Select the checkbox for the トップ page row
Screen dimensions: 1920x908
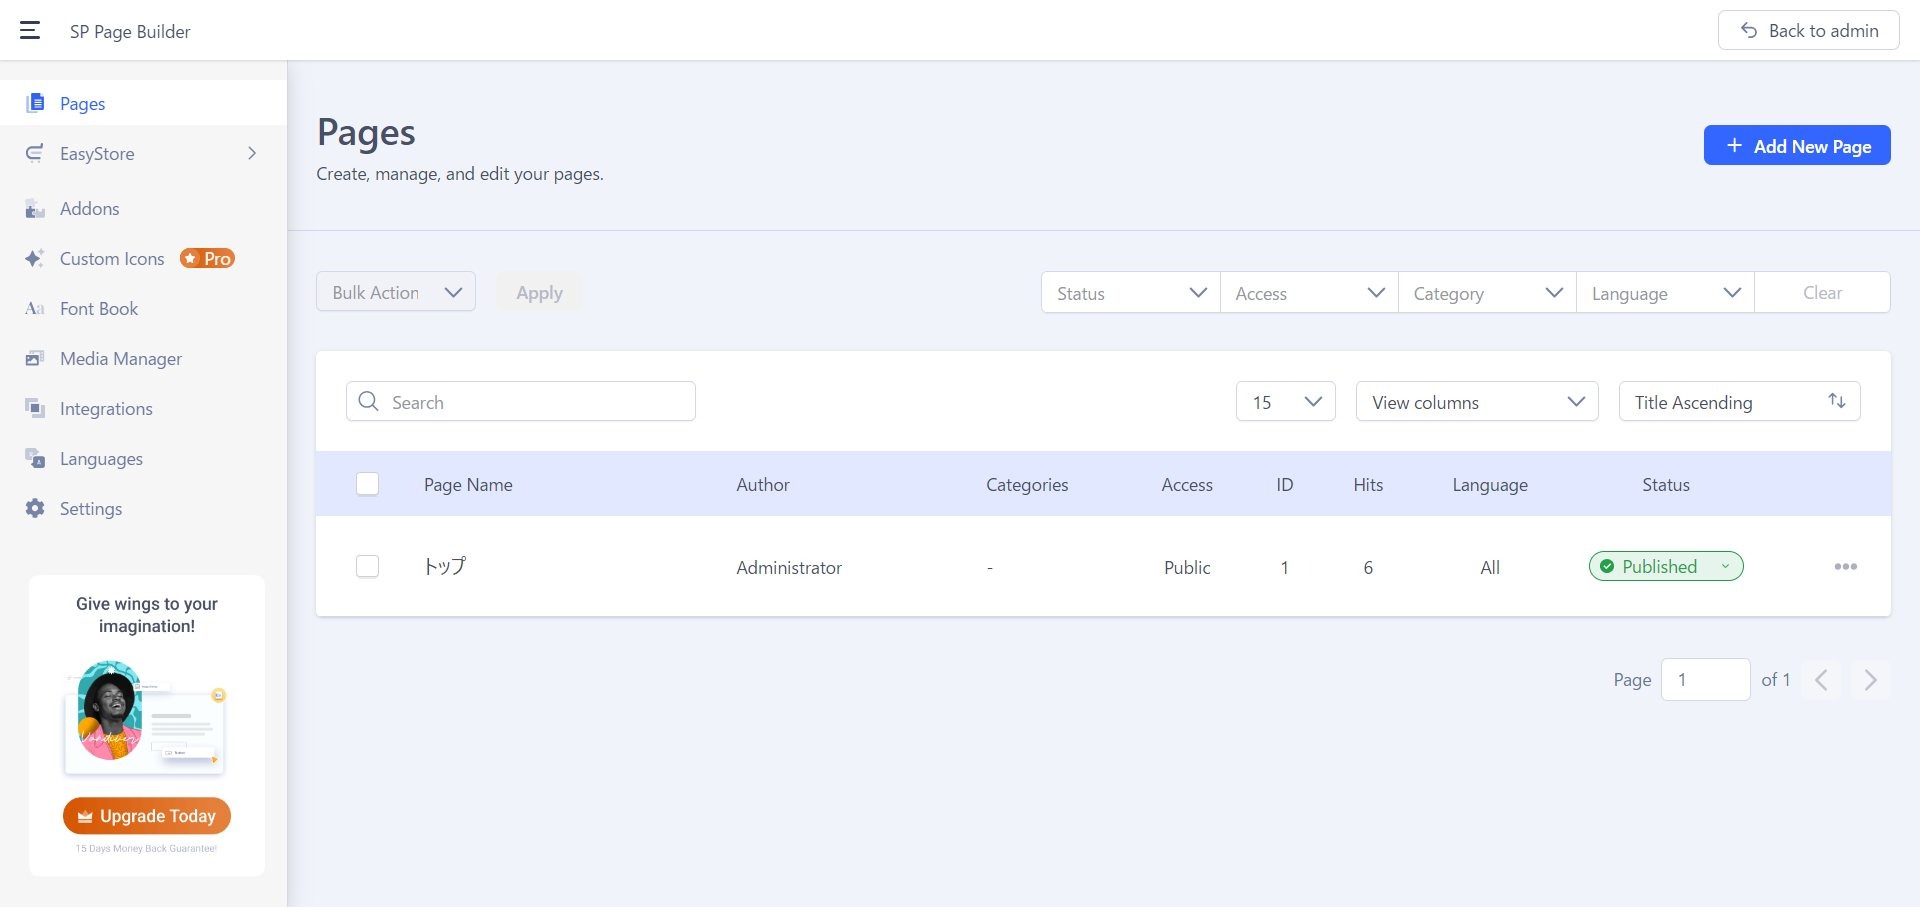click(367, 566)
